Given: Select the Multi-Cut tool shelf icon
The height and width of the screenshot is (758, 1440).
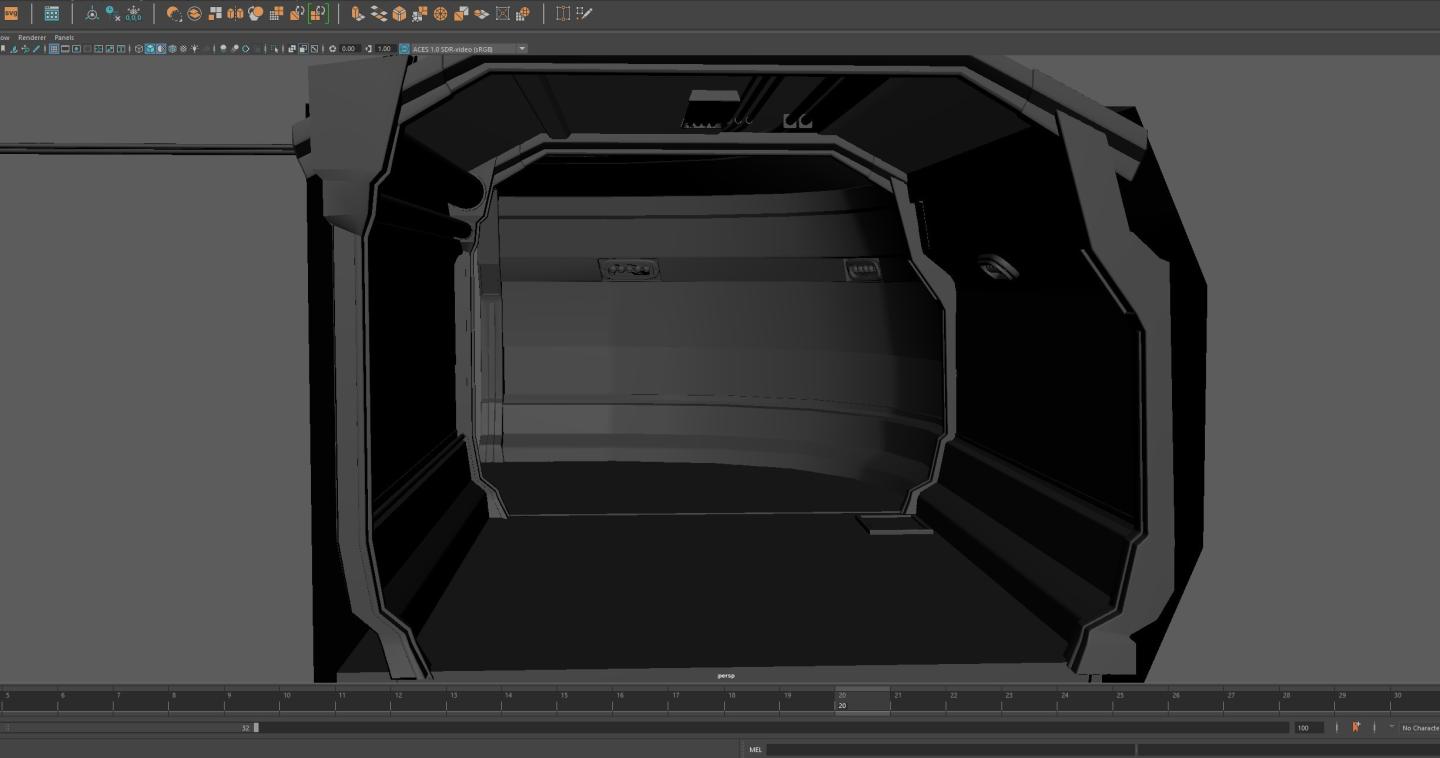Looking at the screenshot, I should coord(563,14).
